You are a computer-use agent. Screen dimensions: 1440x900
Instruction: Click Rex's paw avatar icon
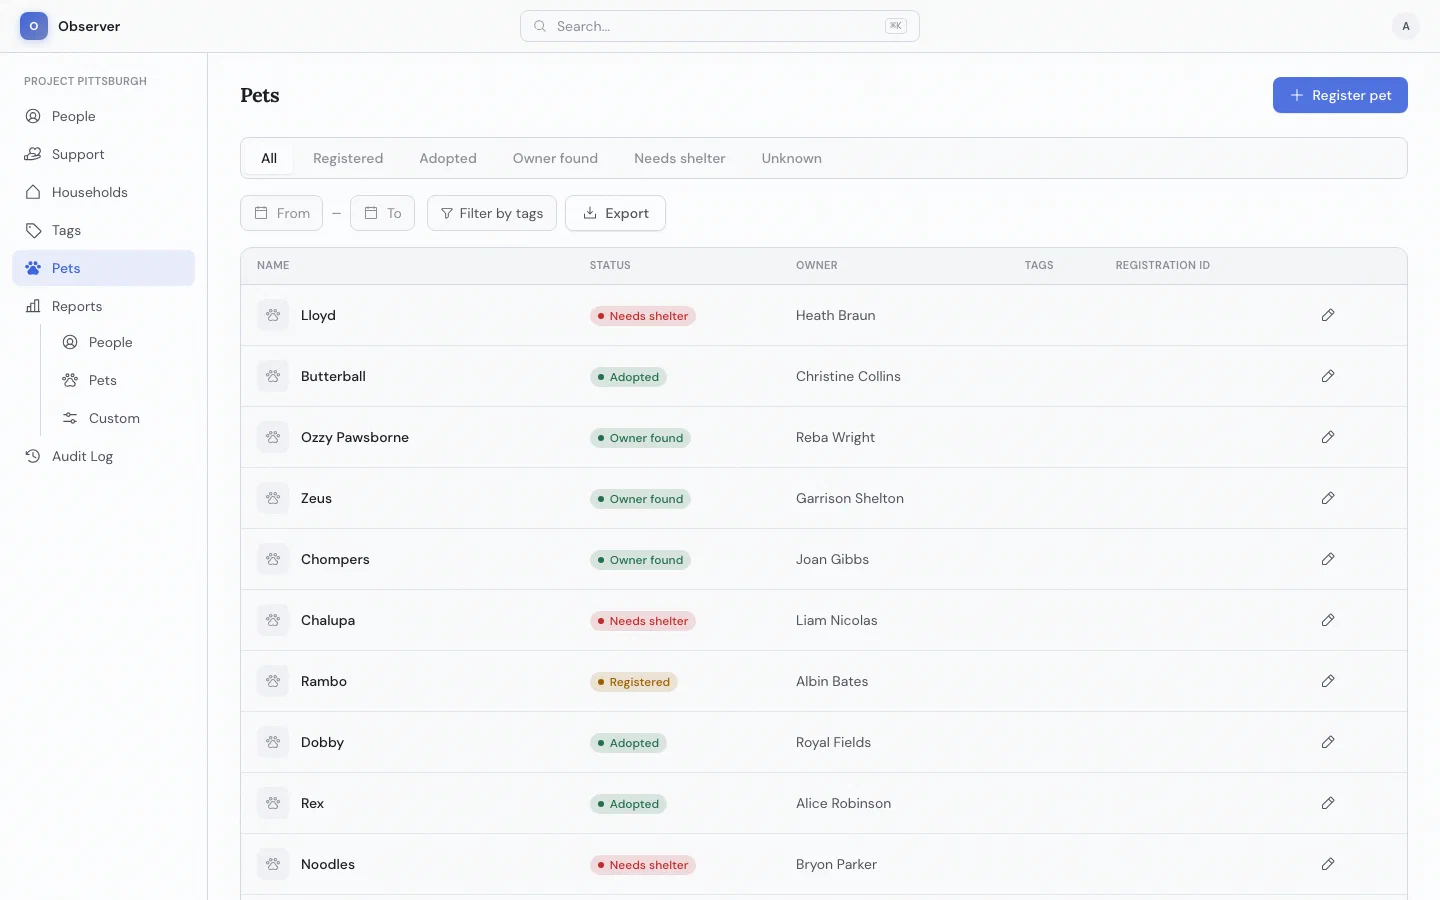pyautogui.click(x=273, y=803)
